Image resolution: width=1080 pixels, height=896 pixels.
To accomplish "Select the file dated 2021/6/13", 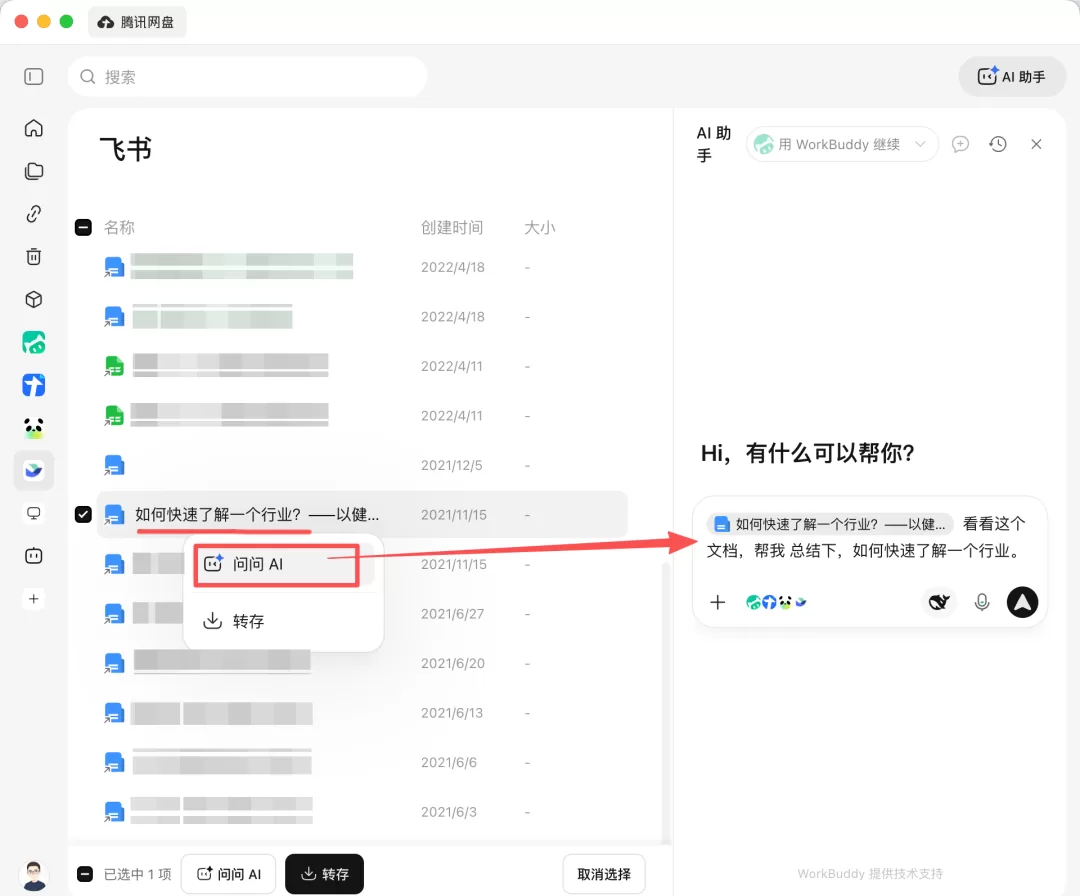I will (x=362, y=713).
